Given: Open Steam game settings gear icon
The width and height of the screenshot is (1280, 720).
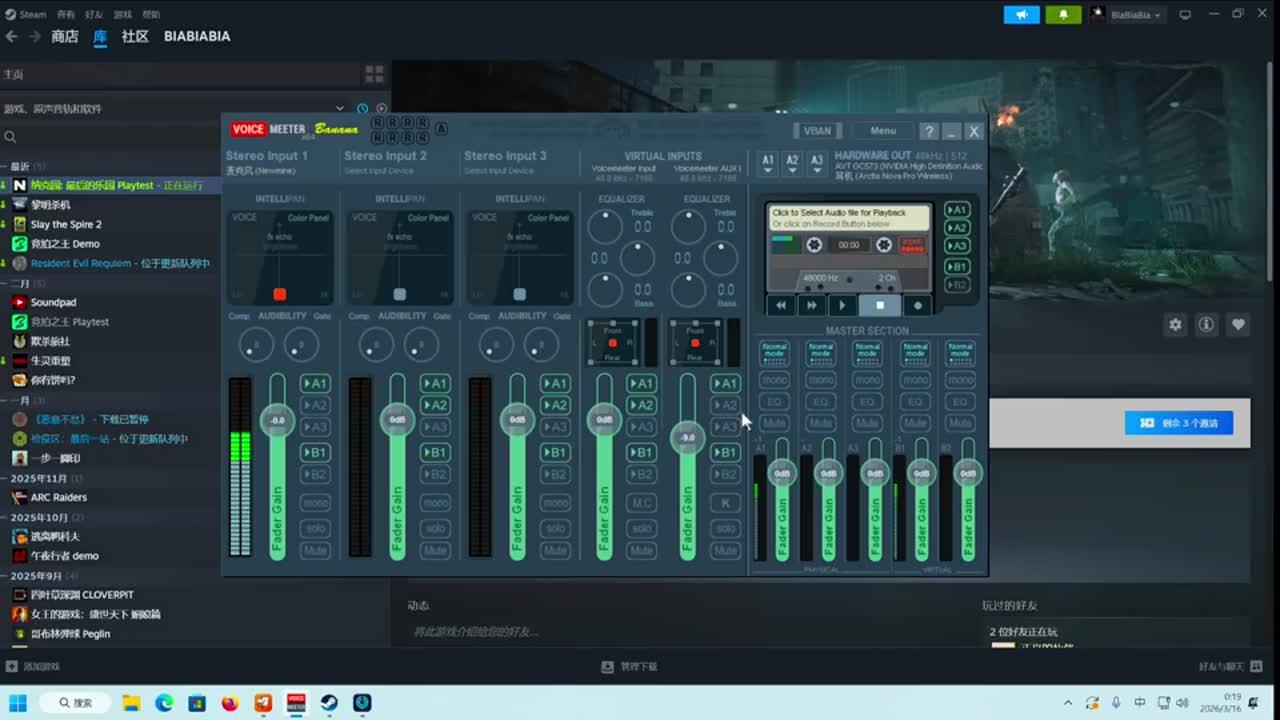Looking at the screenshot, I should [1175, 325].
